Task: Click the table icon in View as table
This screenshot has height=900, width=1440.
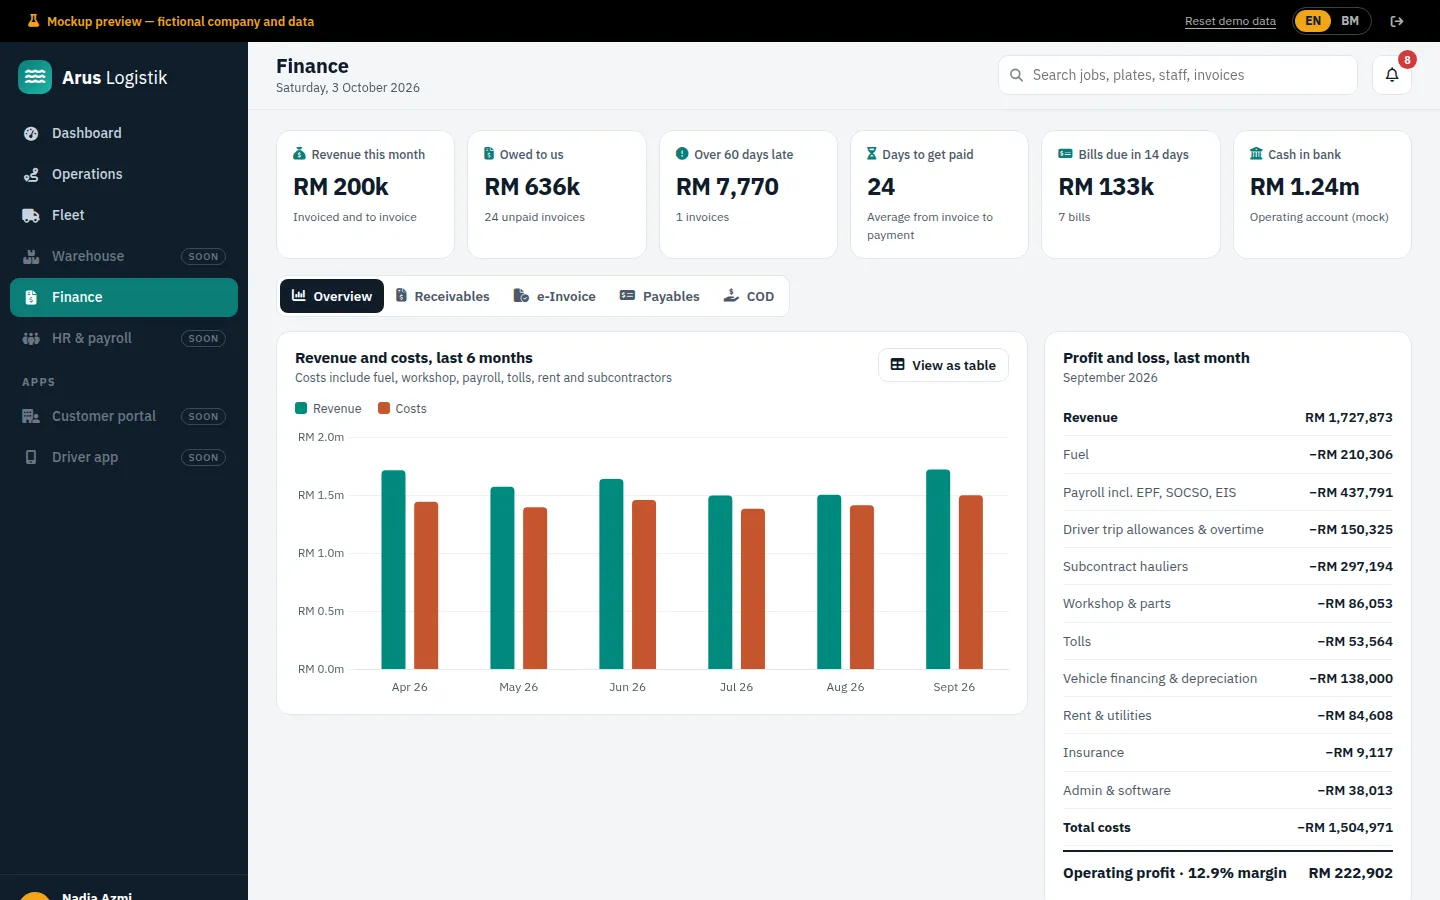Action: click(x=898, y=365)
